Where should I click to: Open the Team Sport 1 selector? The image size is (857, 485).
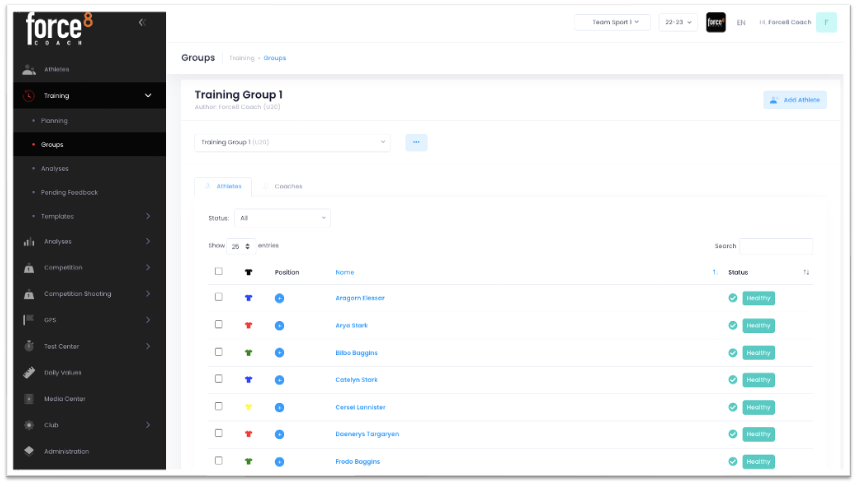click(613, 22)
